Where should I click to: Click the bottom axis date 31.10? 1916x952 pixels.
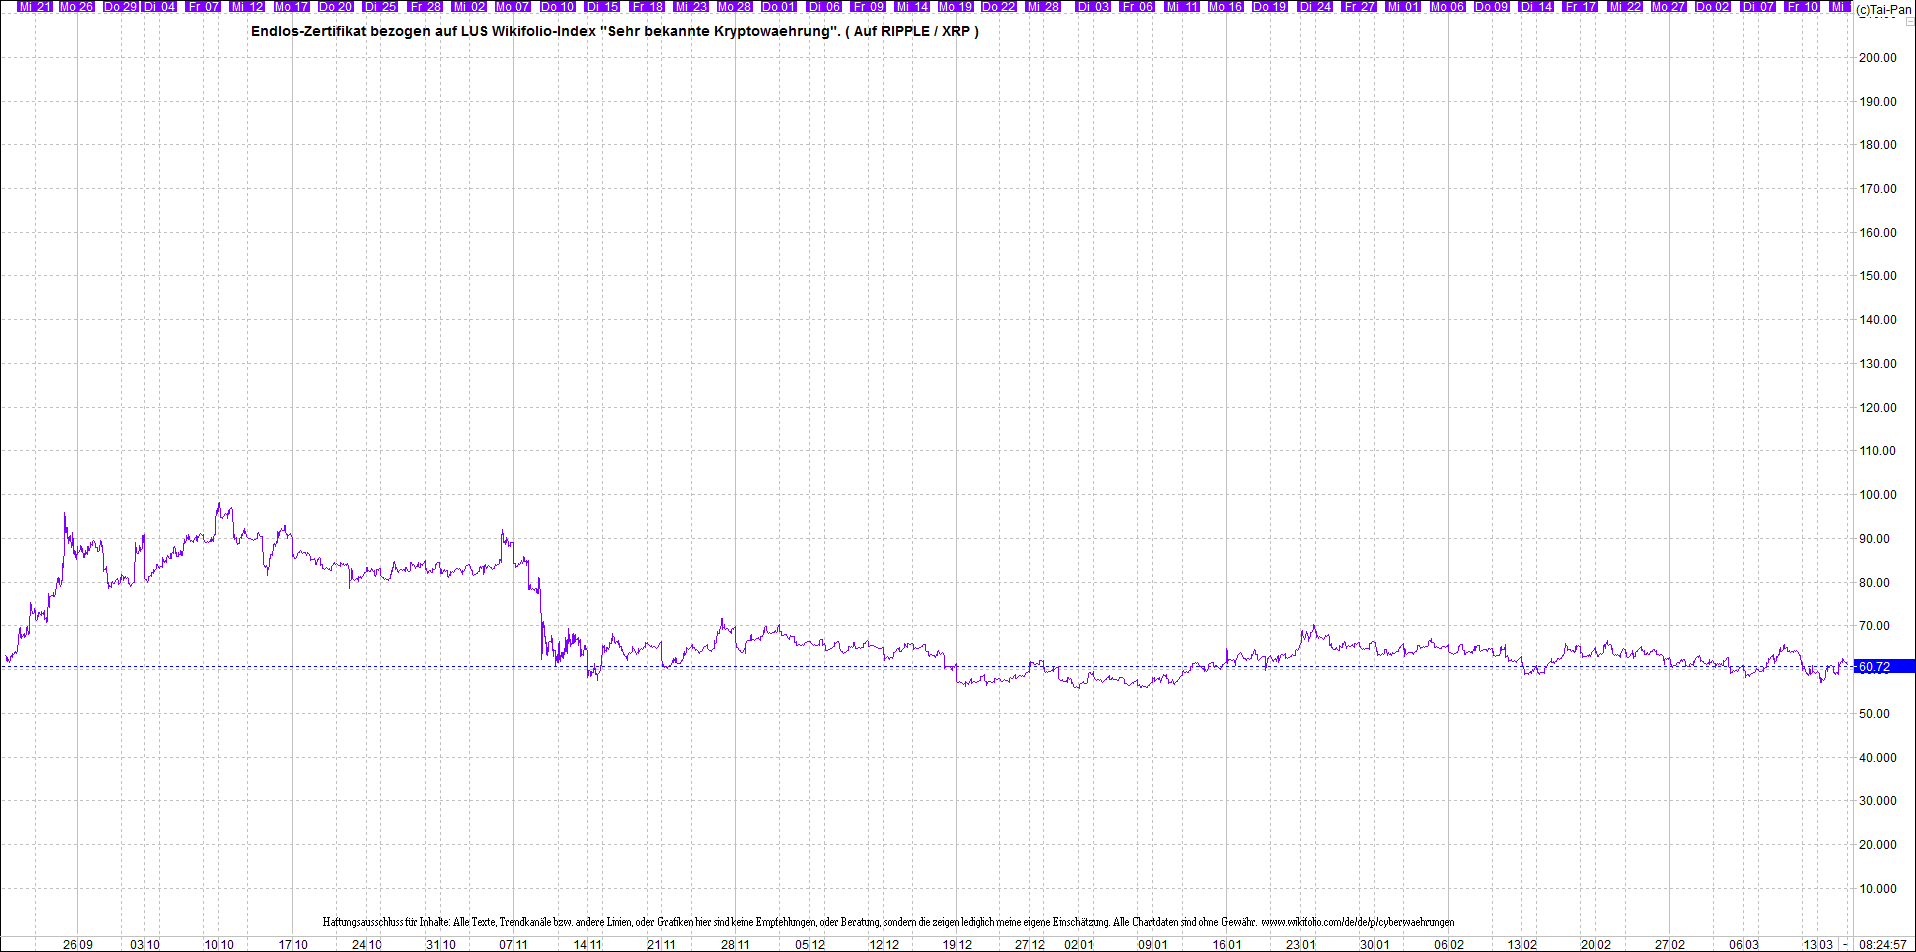click(x=441, y=945)
